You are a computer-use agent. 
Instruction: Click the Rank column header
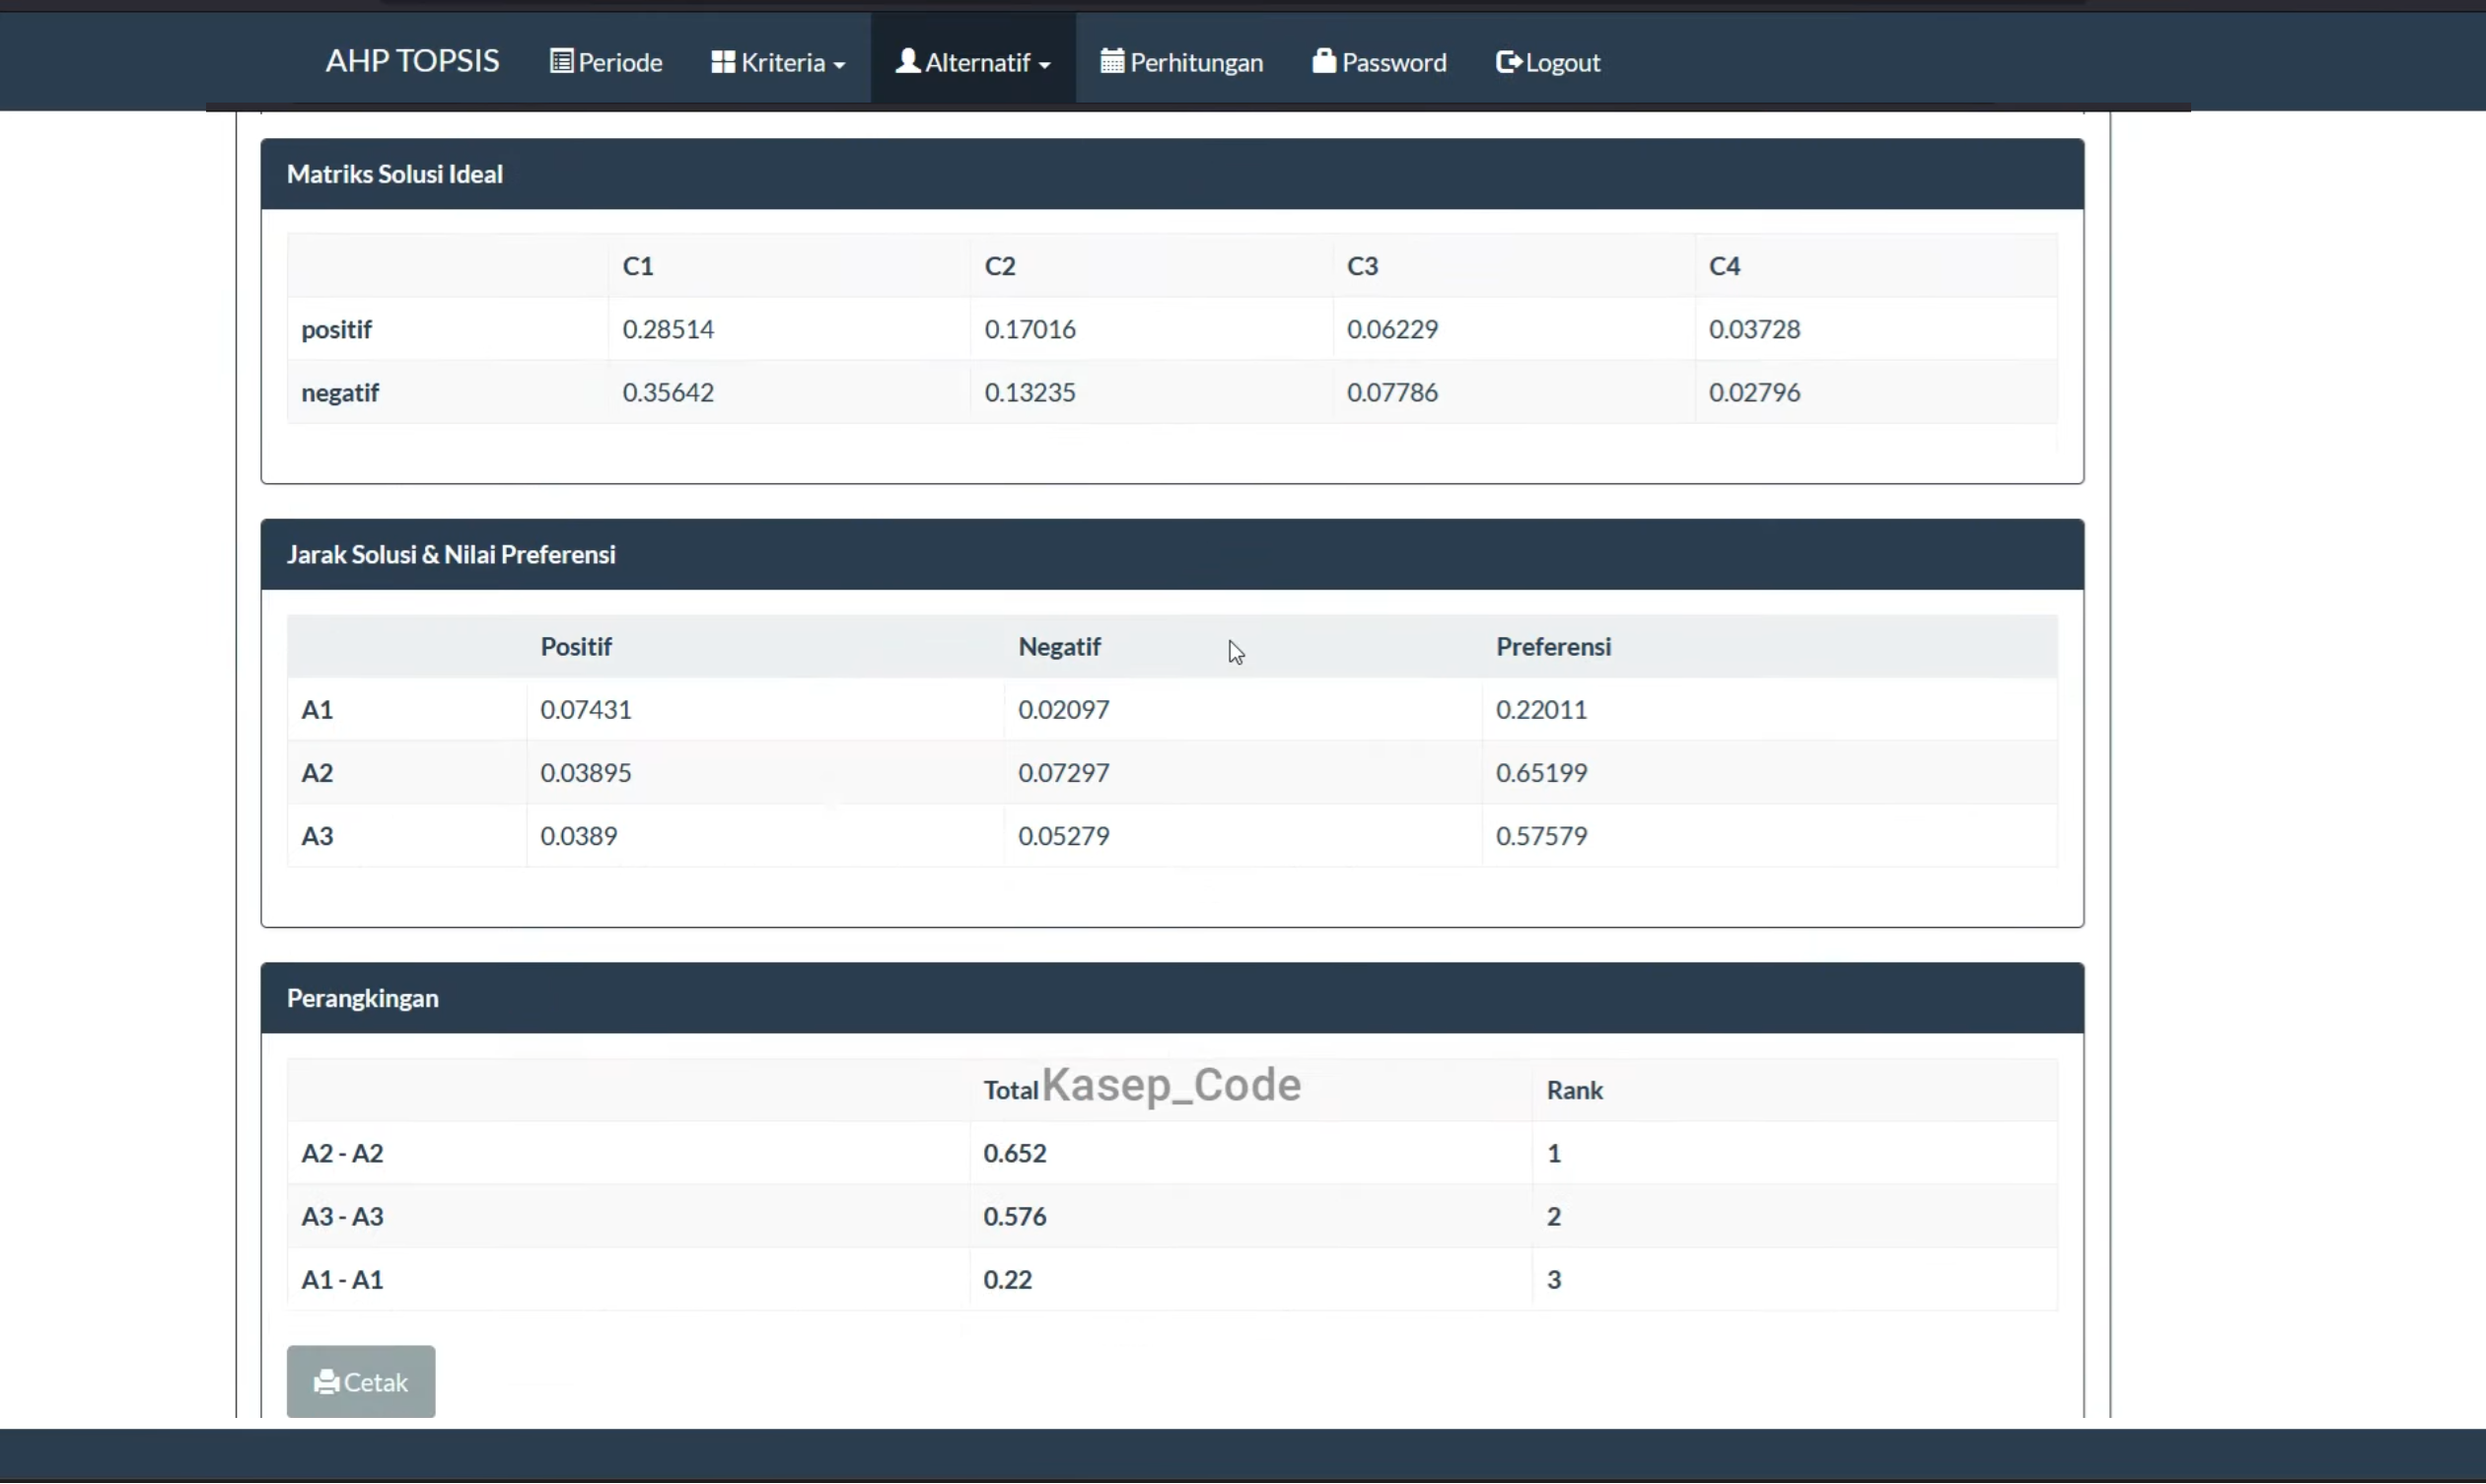[x=1574, y=1090]
